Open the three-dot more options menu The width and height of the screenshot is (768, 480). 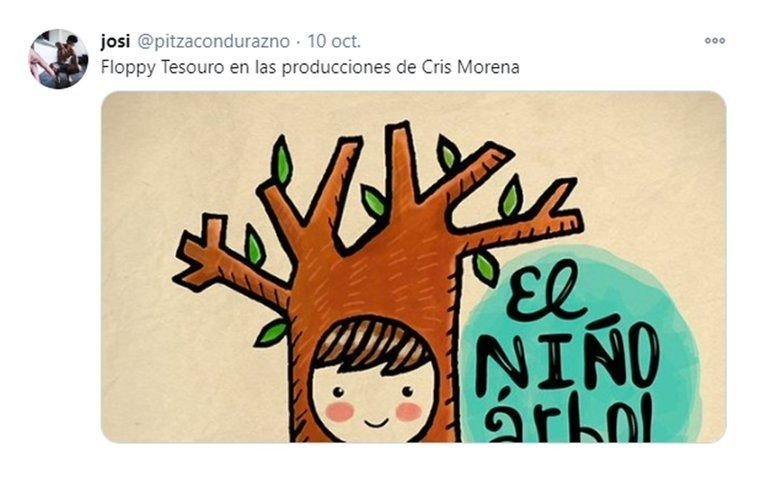(x=715, y=41)
